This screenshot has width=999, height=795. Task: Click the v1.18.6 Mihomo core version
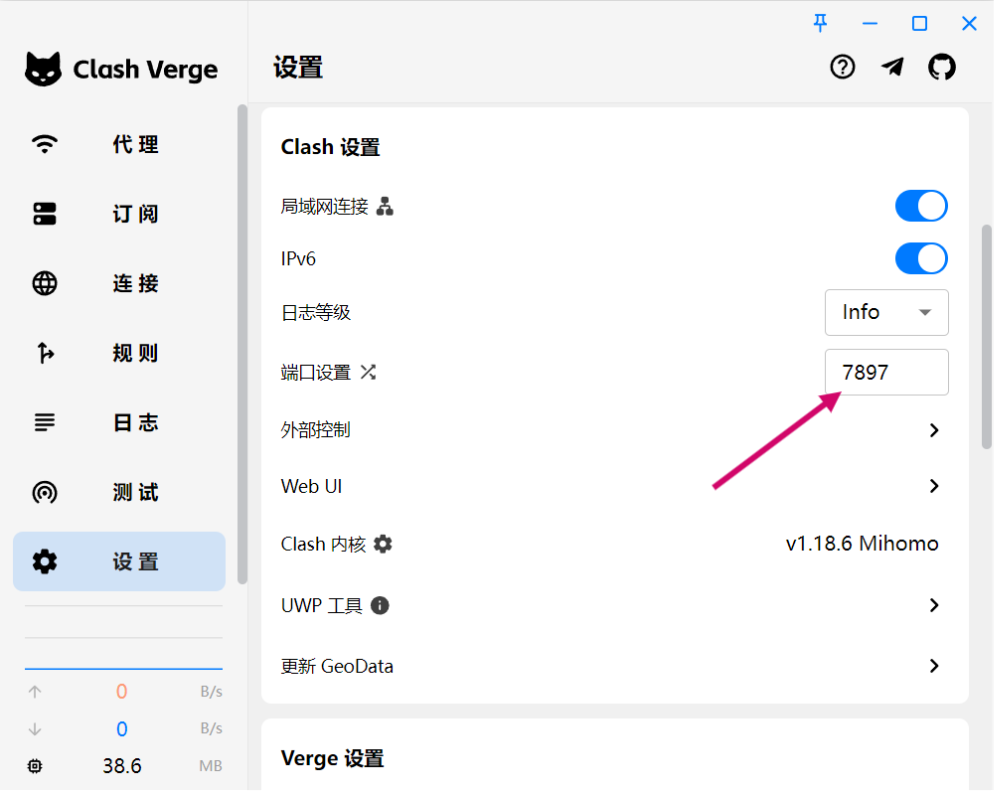tap(862, 543)
